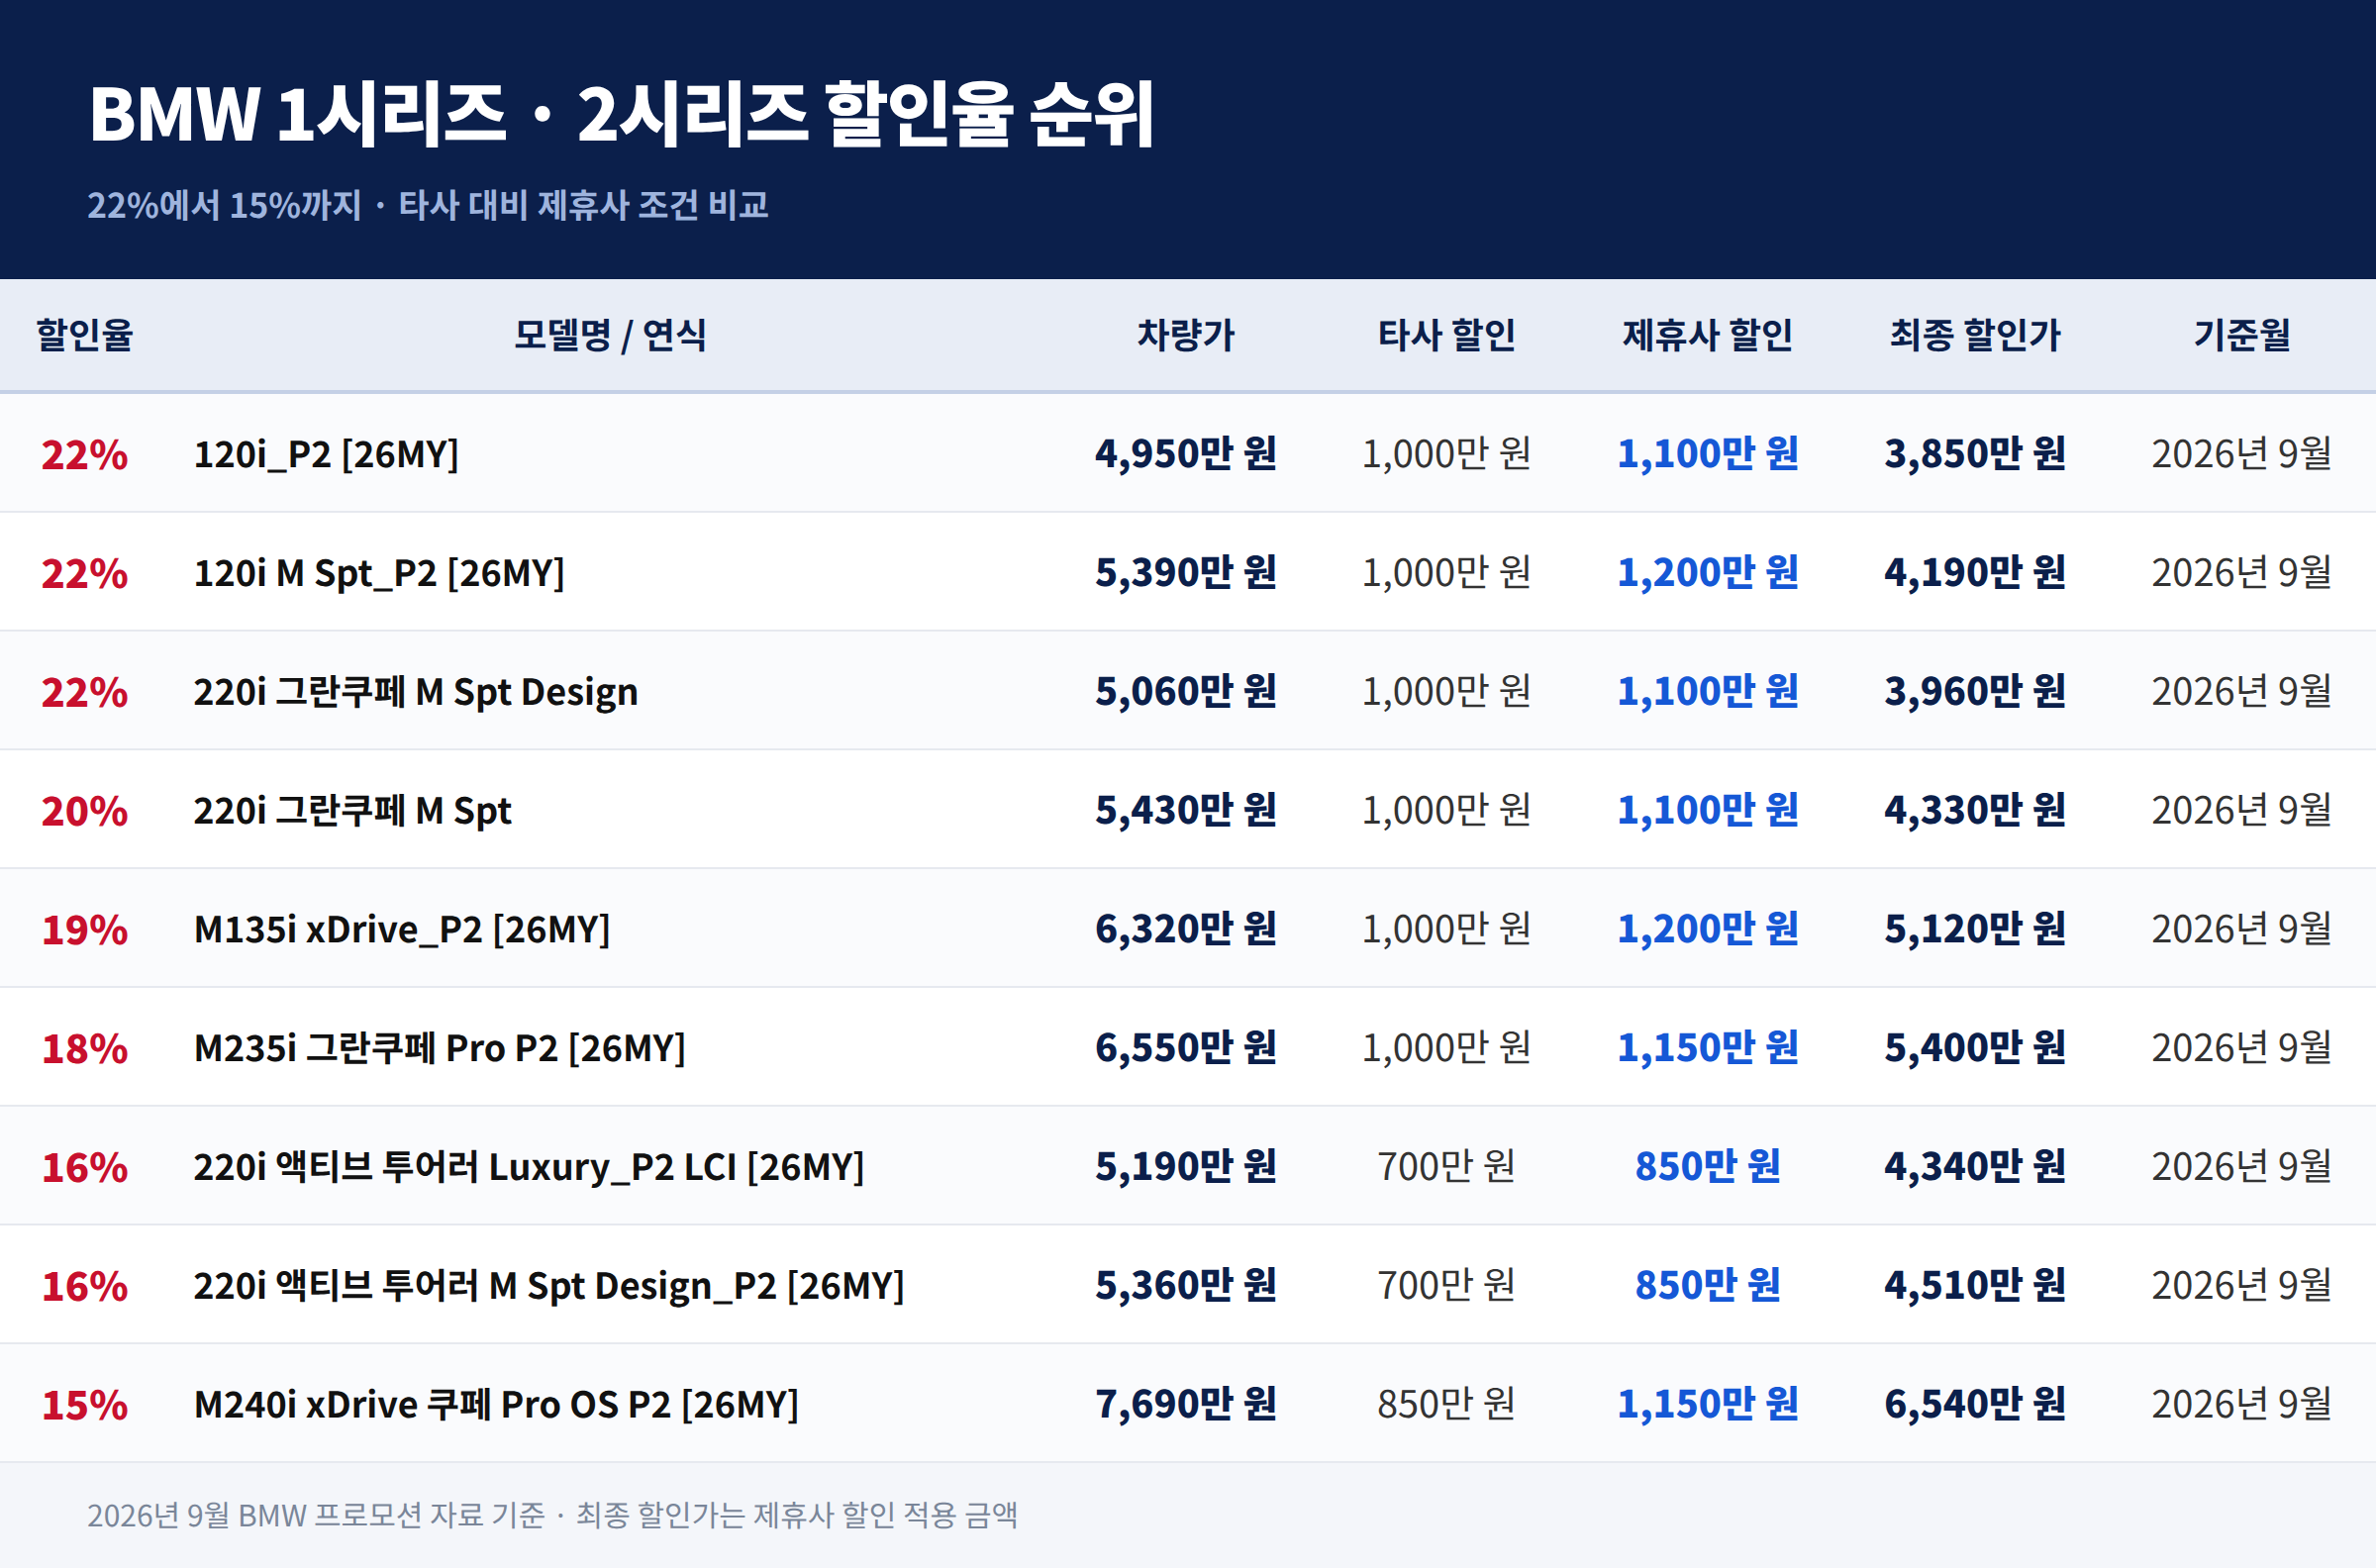Click the 제휴사 할인 column header
This screenshot has width=2376, height=1568.
coord(1707,335)
